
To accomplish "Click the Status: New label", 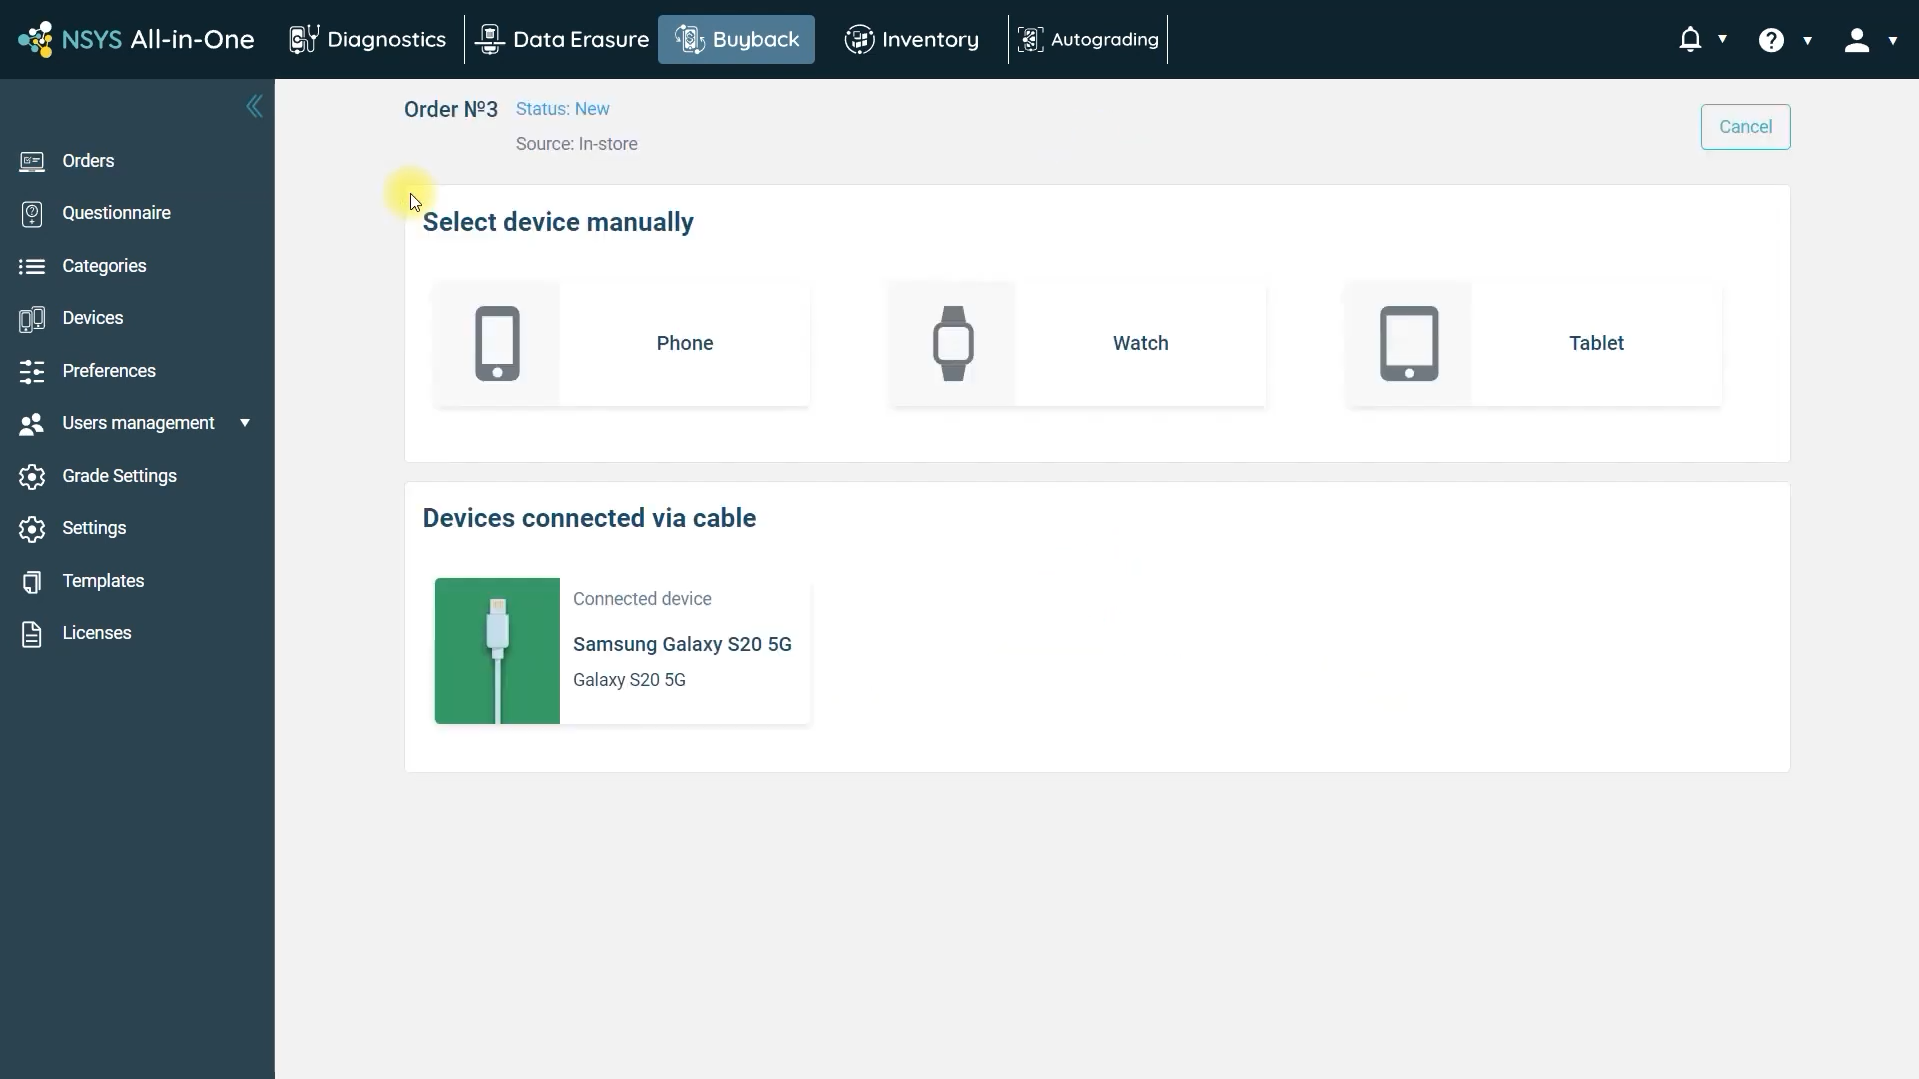I will 562,109.
